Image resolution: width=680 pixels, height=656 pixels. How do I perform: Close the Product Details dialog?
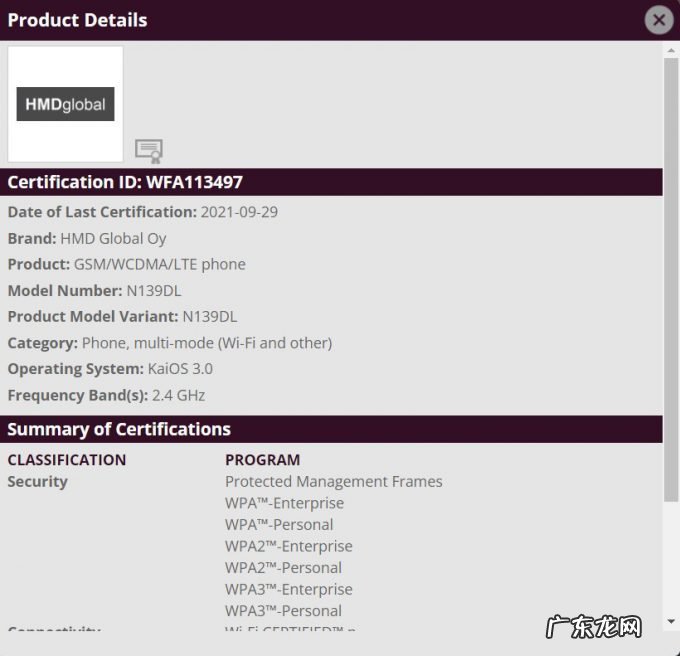658,20
